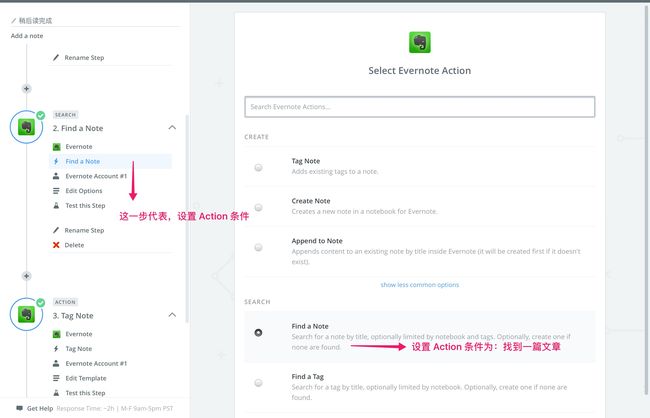This screenshot has height=418, width=650.
Task: Click the small Evernote icon under step 3
Action: pos(56,334)
